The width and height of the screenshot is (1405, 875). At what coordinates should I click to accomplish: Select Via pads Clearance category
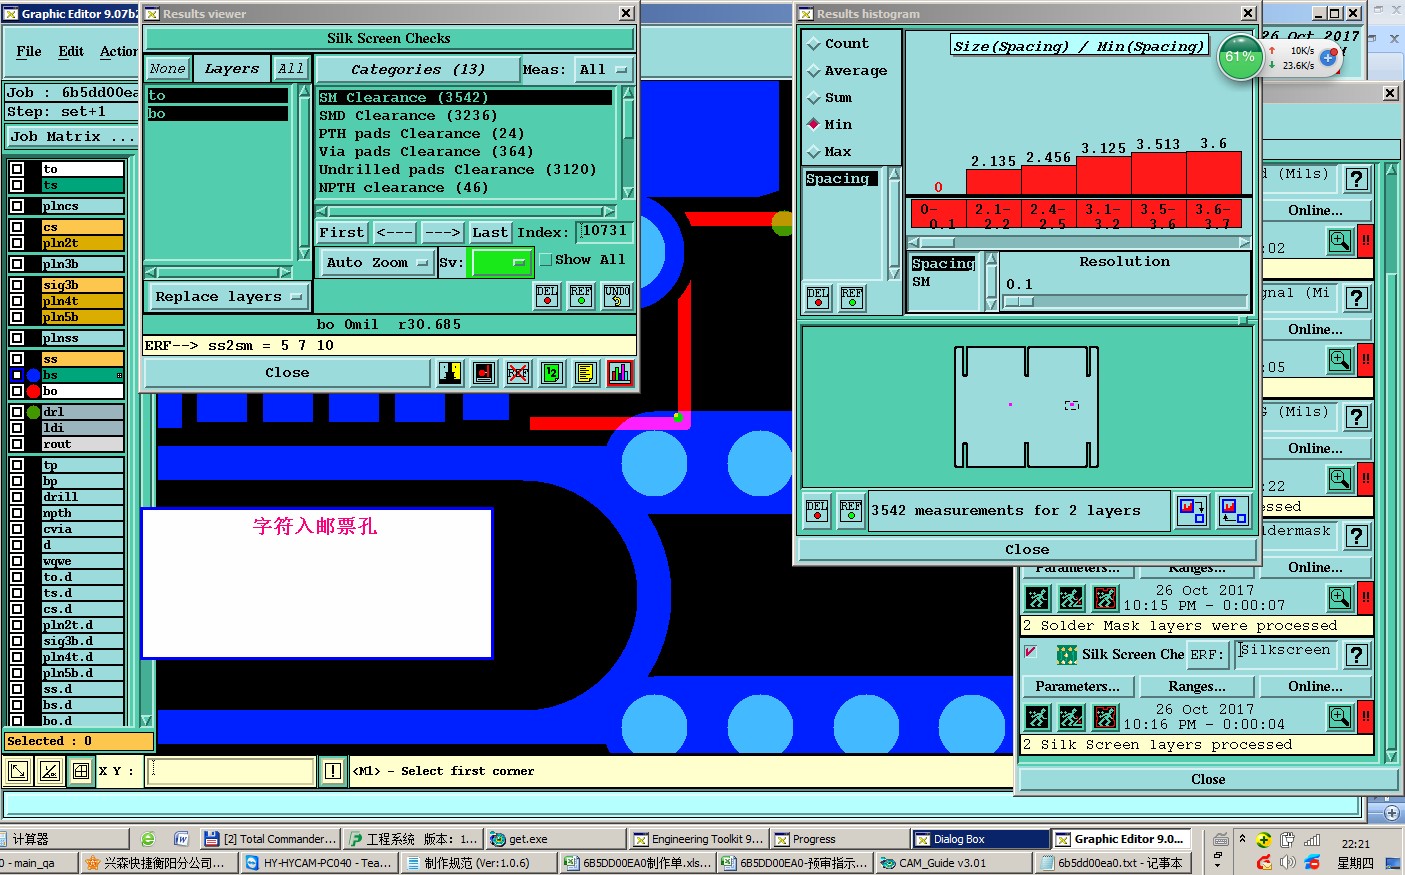pyautogui.click(x=426, y=152)
